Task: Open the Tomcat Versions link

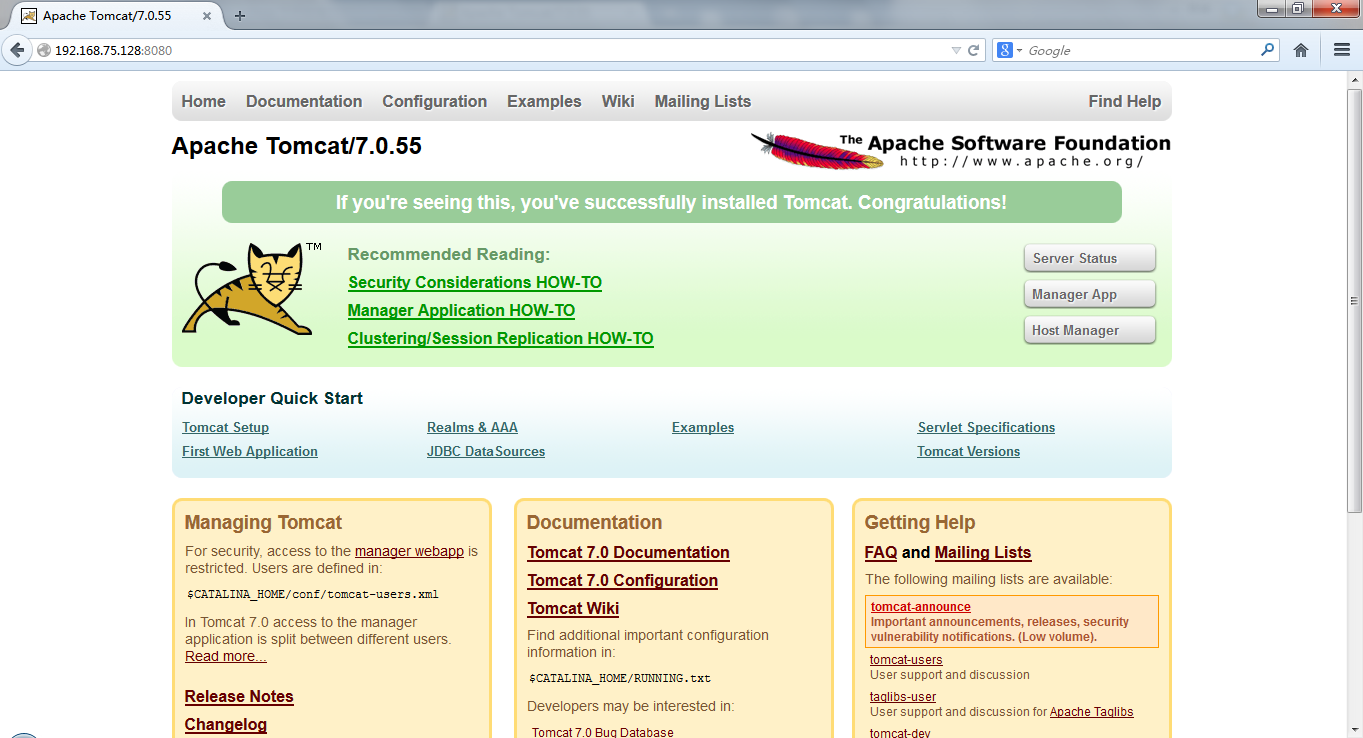Action: 969,451
